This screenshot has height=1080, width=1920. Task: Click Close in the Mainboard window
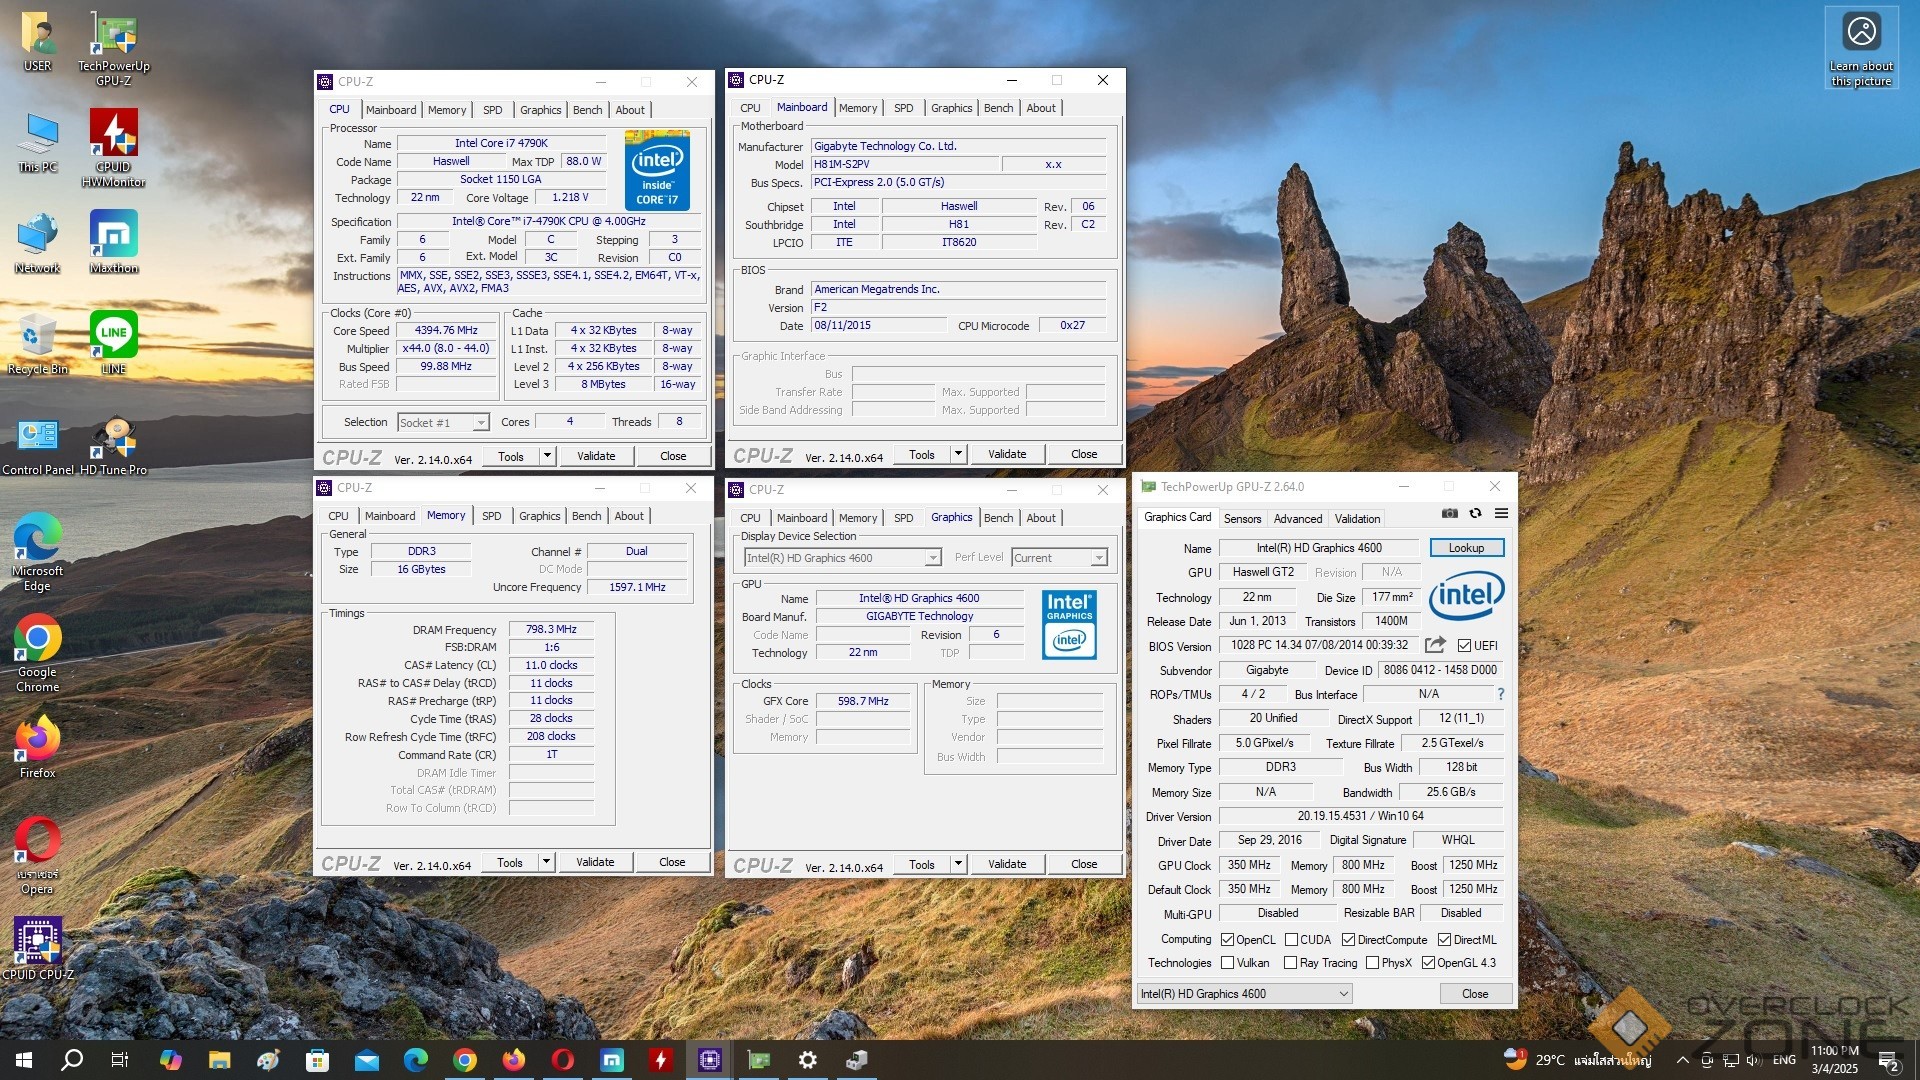click(x=1084, y=454)
